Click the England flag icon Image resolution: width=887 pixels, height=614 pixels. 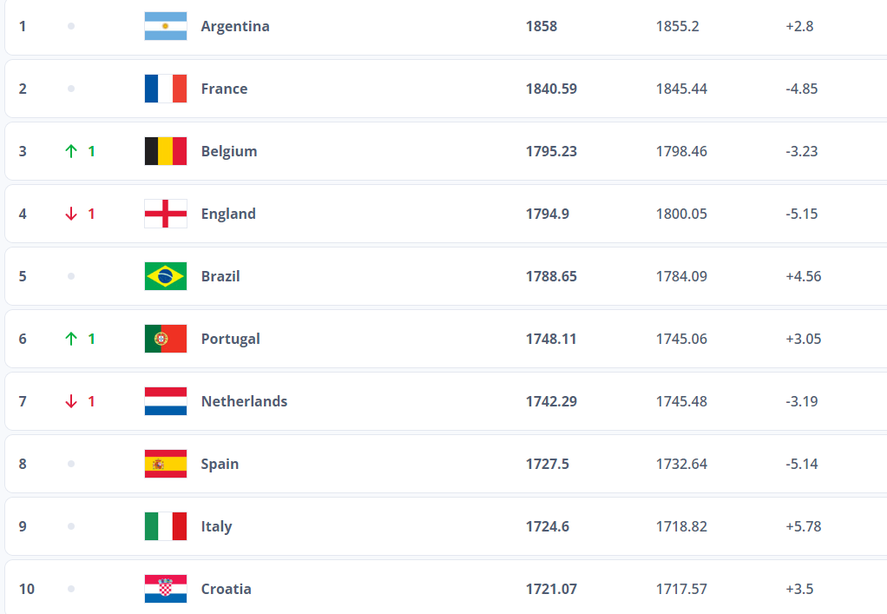(x=165, y=213)
